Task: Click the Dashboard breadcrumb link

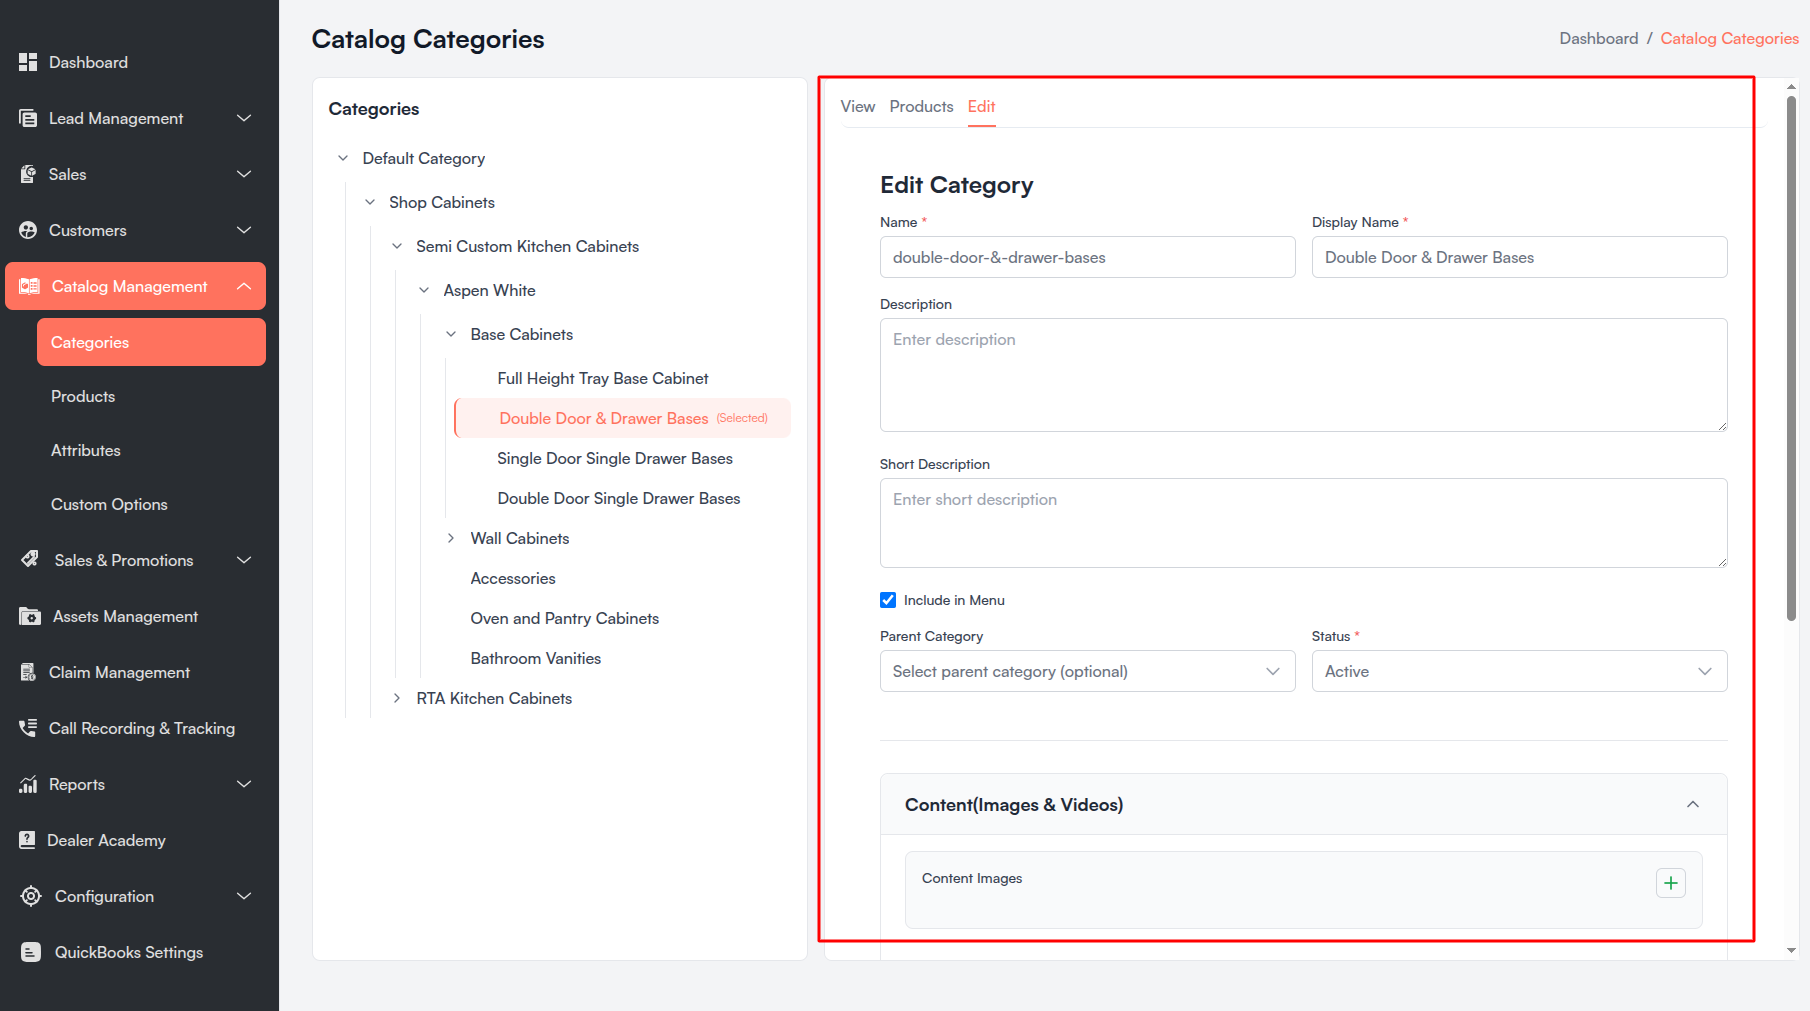Action: (x=1598, y=38)
